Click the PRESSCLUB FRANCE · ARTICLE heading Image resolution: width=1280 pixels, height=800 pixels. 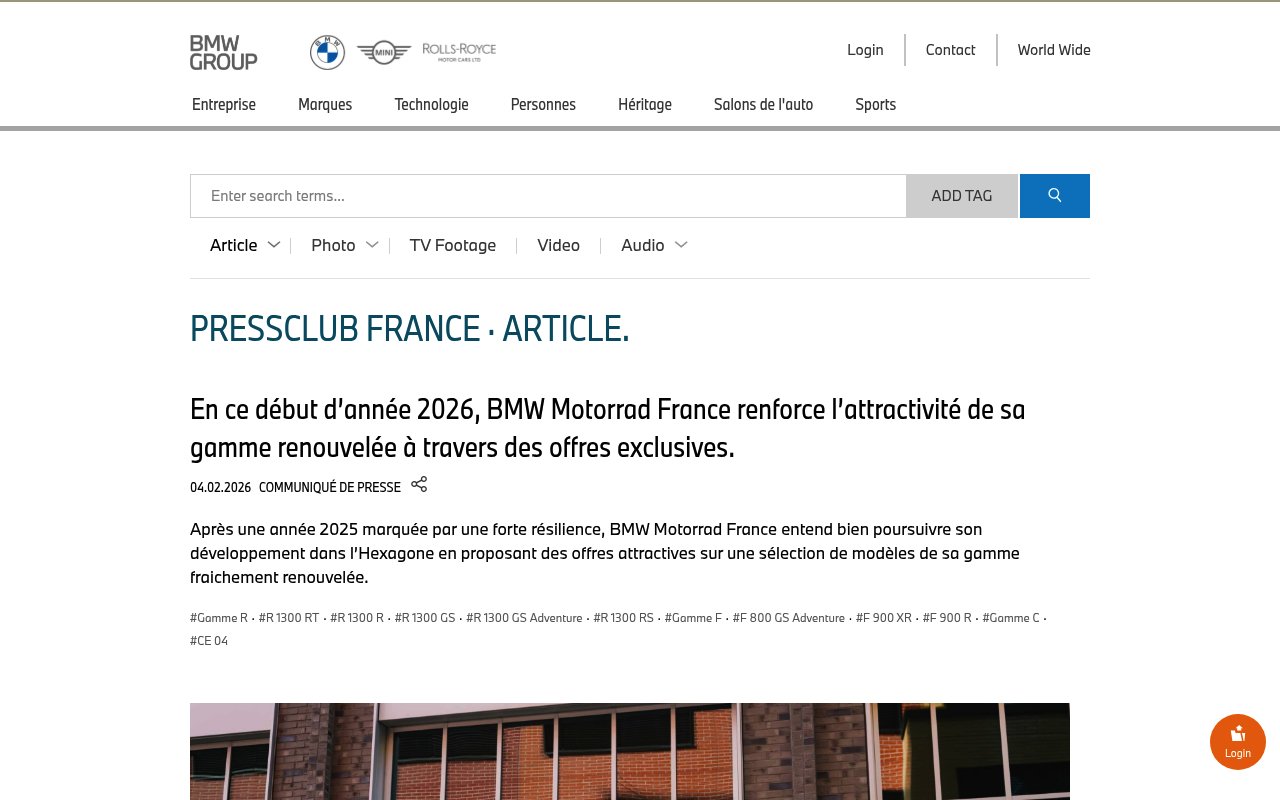(410, 328)
